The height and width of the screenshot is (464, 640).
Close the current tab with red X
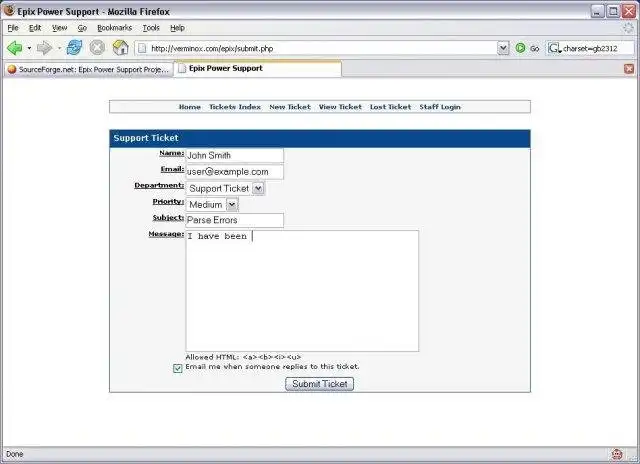[629, 69]
